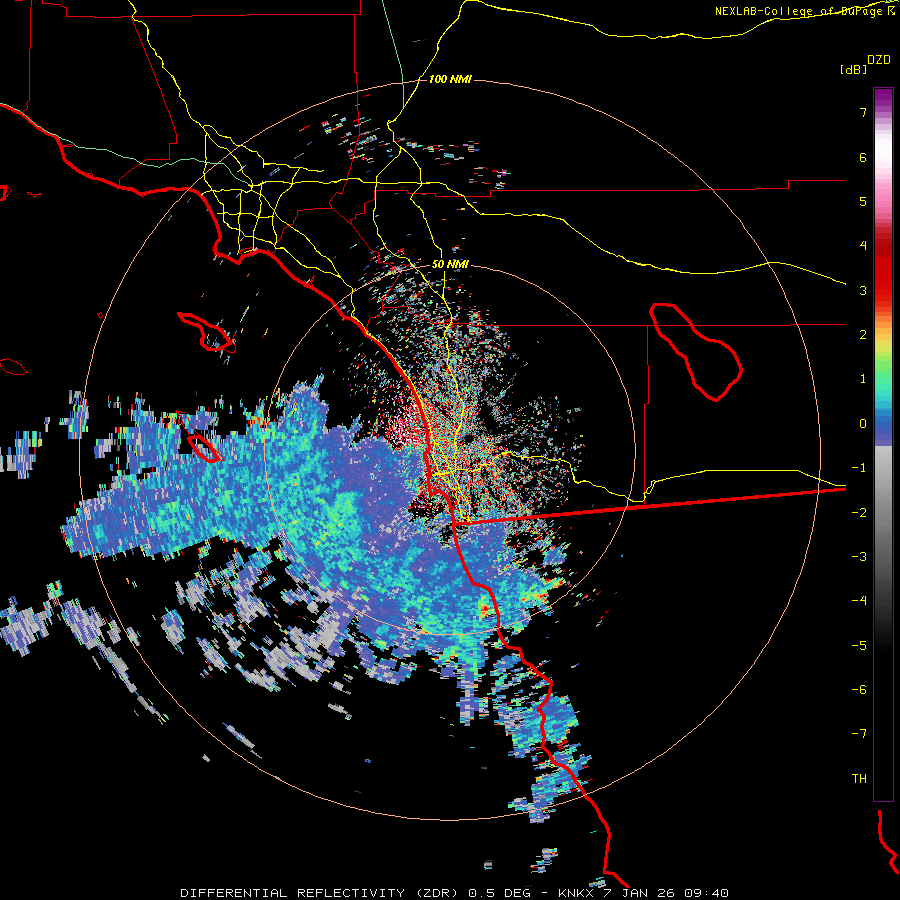The height and width of the screenshot is (900, 900).
Task: Click the KNKX radar station identifier
Action: (576, 893)
